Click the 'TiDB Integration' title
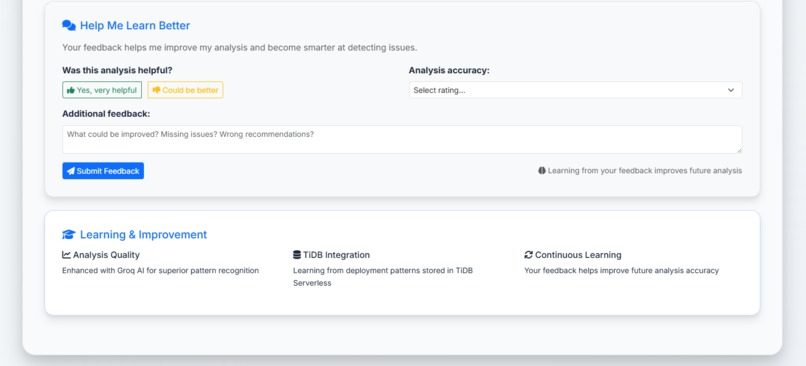The height and width of the screenshot is (366, 806). [x=336, y=255]
